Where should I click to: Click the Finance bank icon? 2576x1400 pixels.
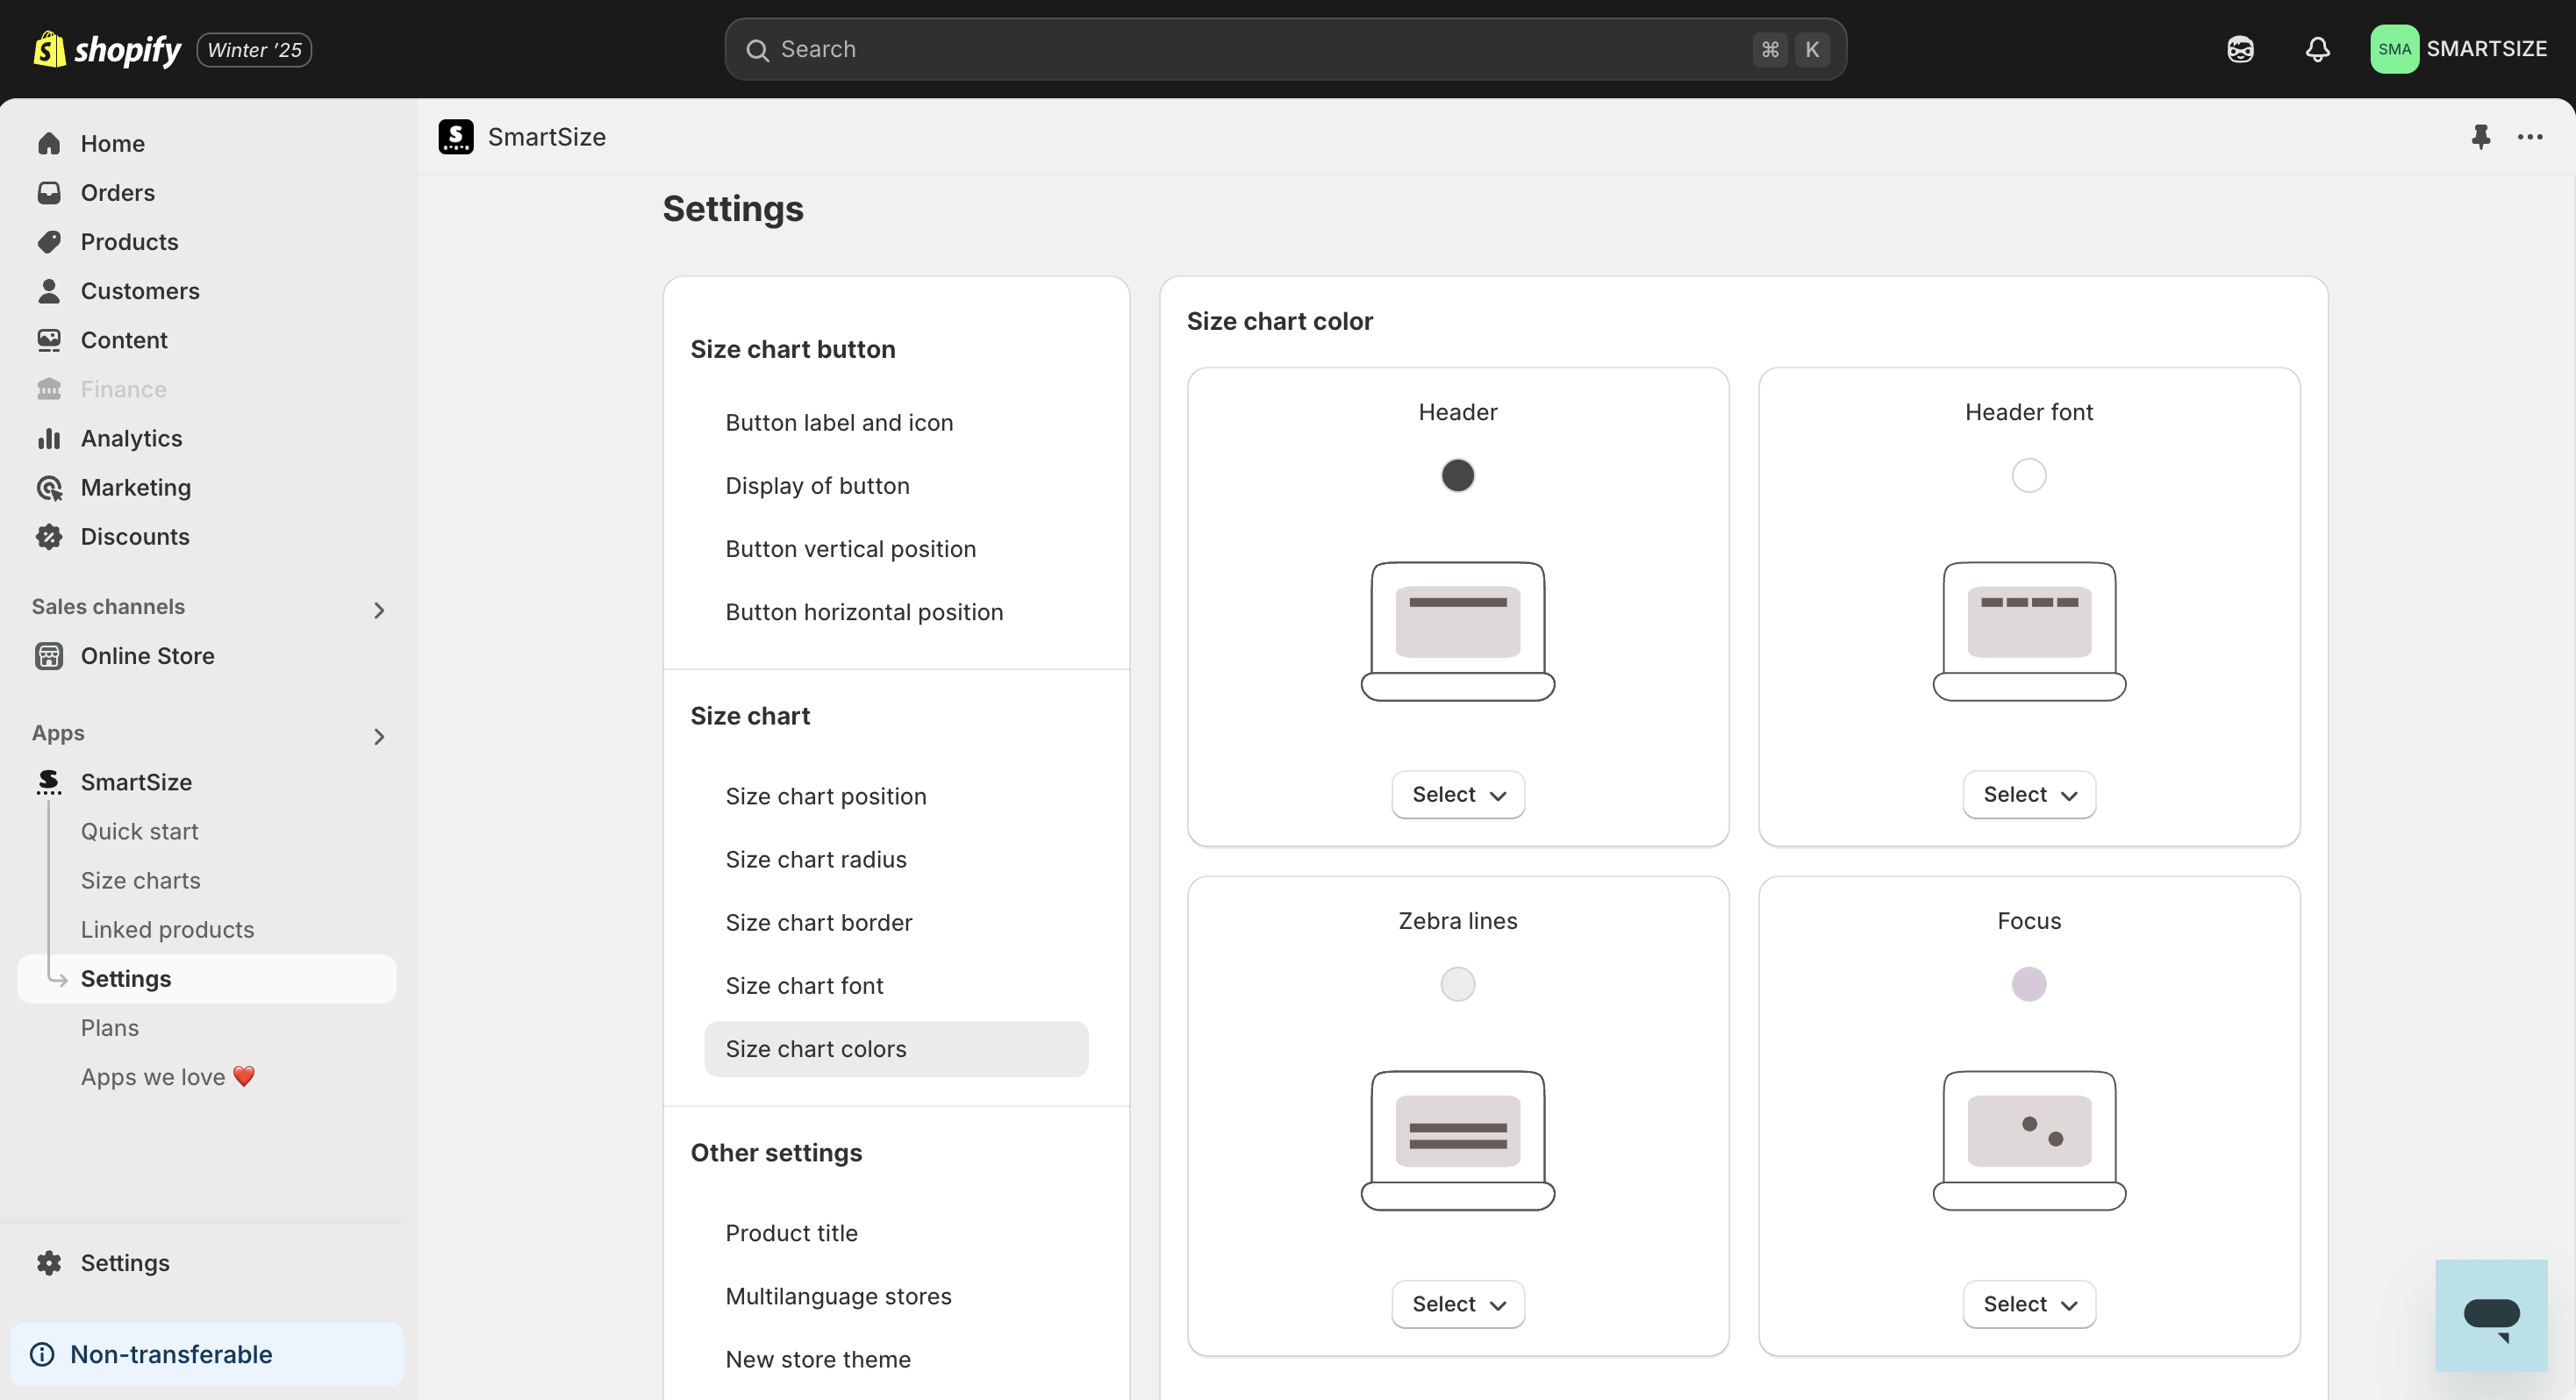pyautogui.click(x=49, y=389)
